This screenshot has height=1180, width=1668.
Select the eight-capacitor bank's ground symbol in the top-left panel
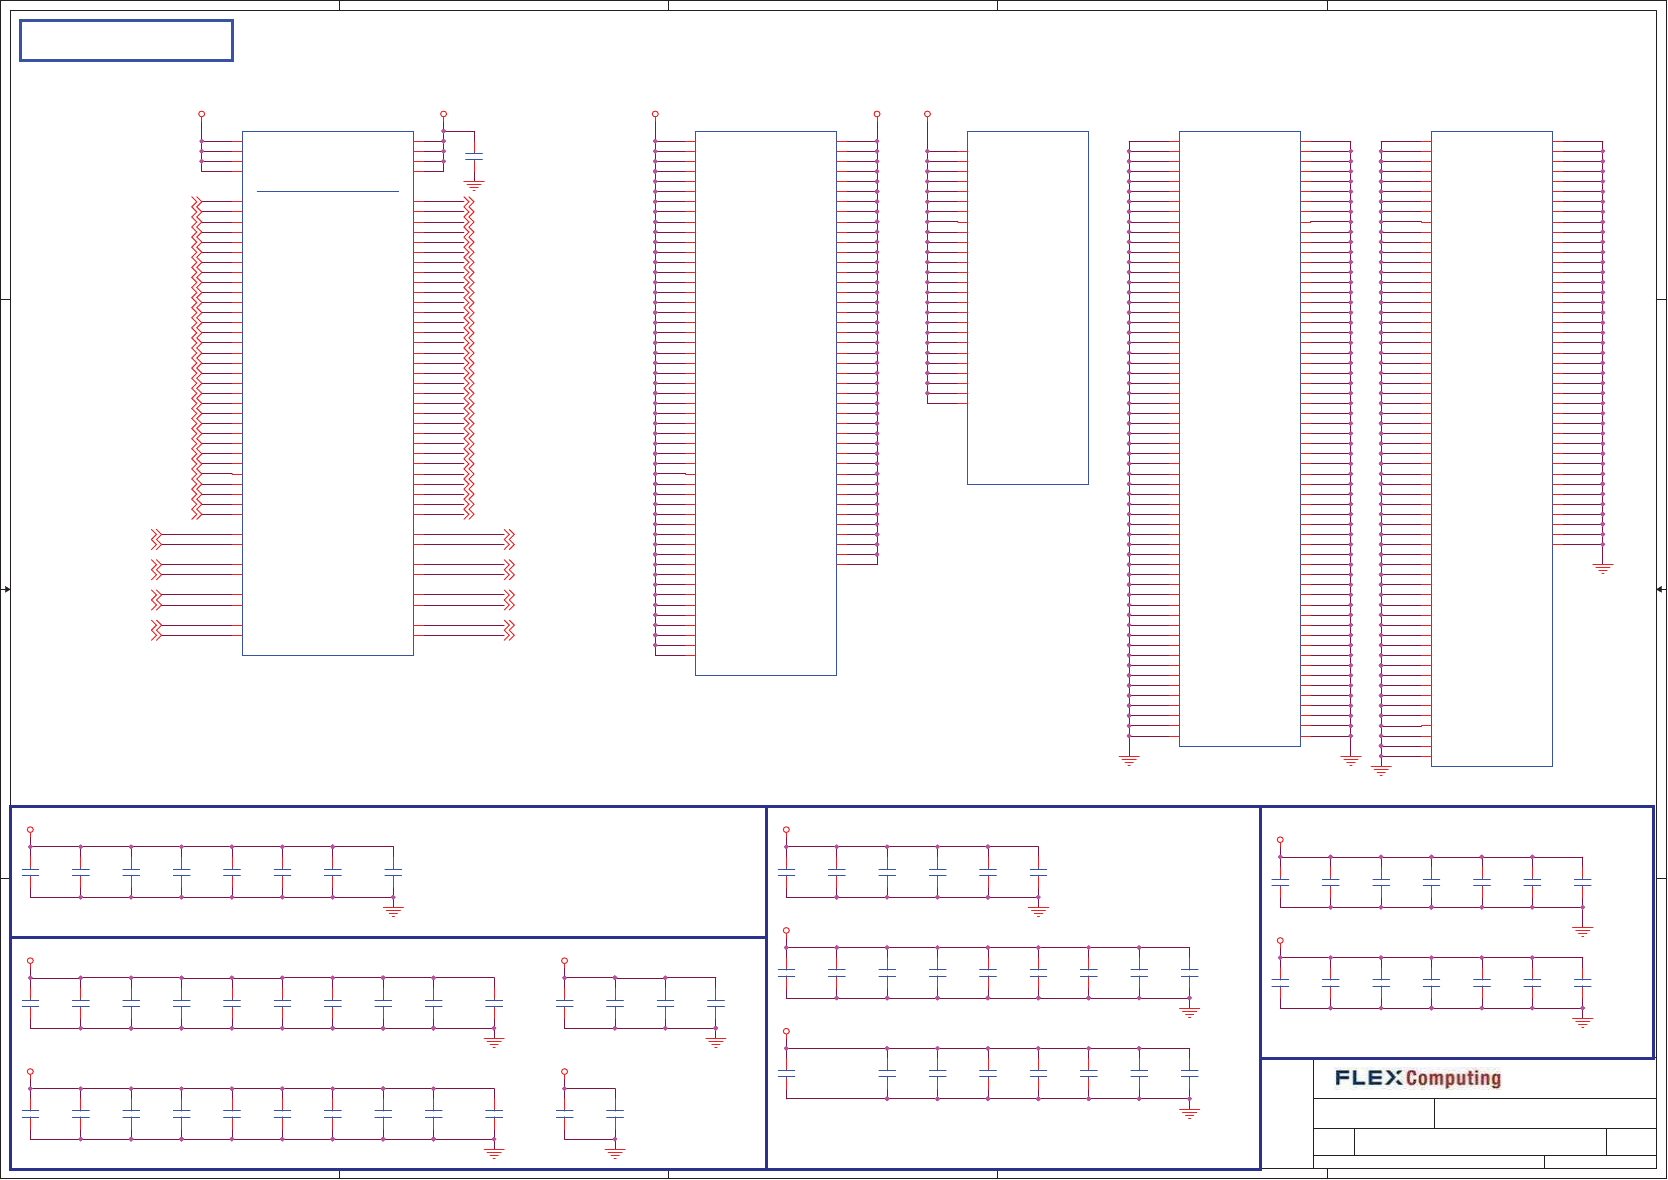393,911
